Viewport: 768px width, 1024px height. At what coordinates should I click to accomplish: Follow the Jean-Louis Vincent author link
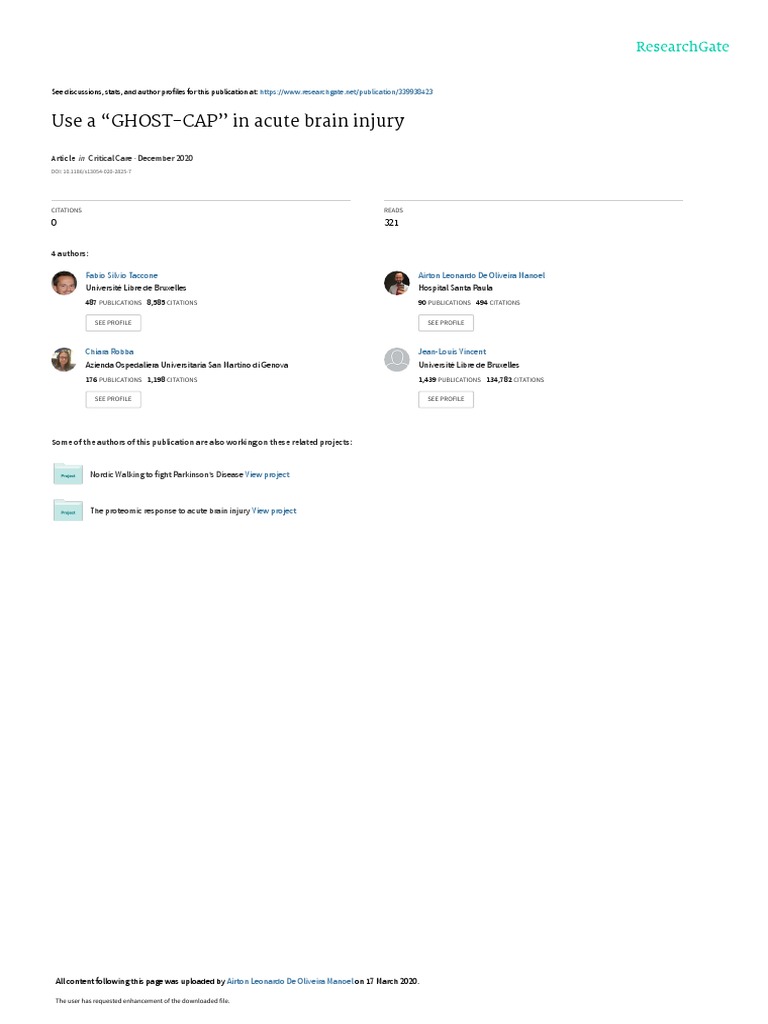coord(452,351)
